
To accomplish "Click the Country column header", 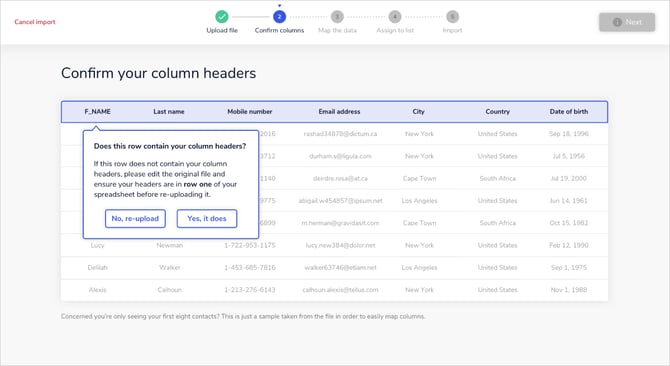I will 497,111.
